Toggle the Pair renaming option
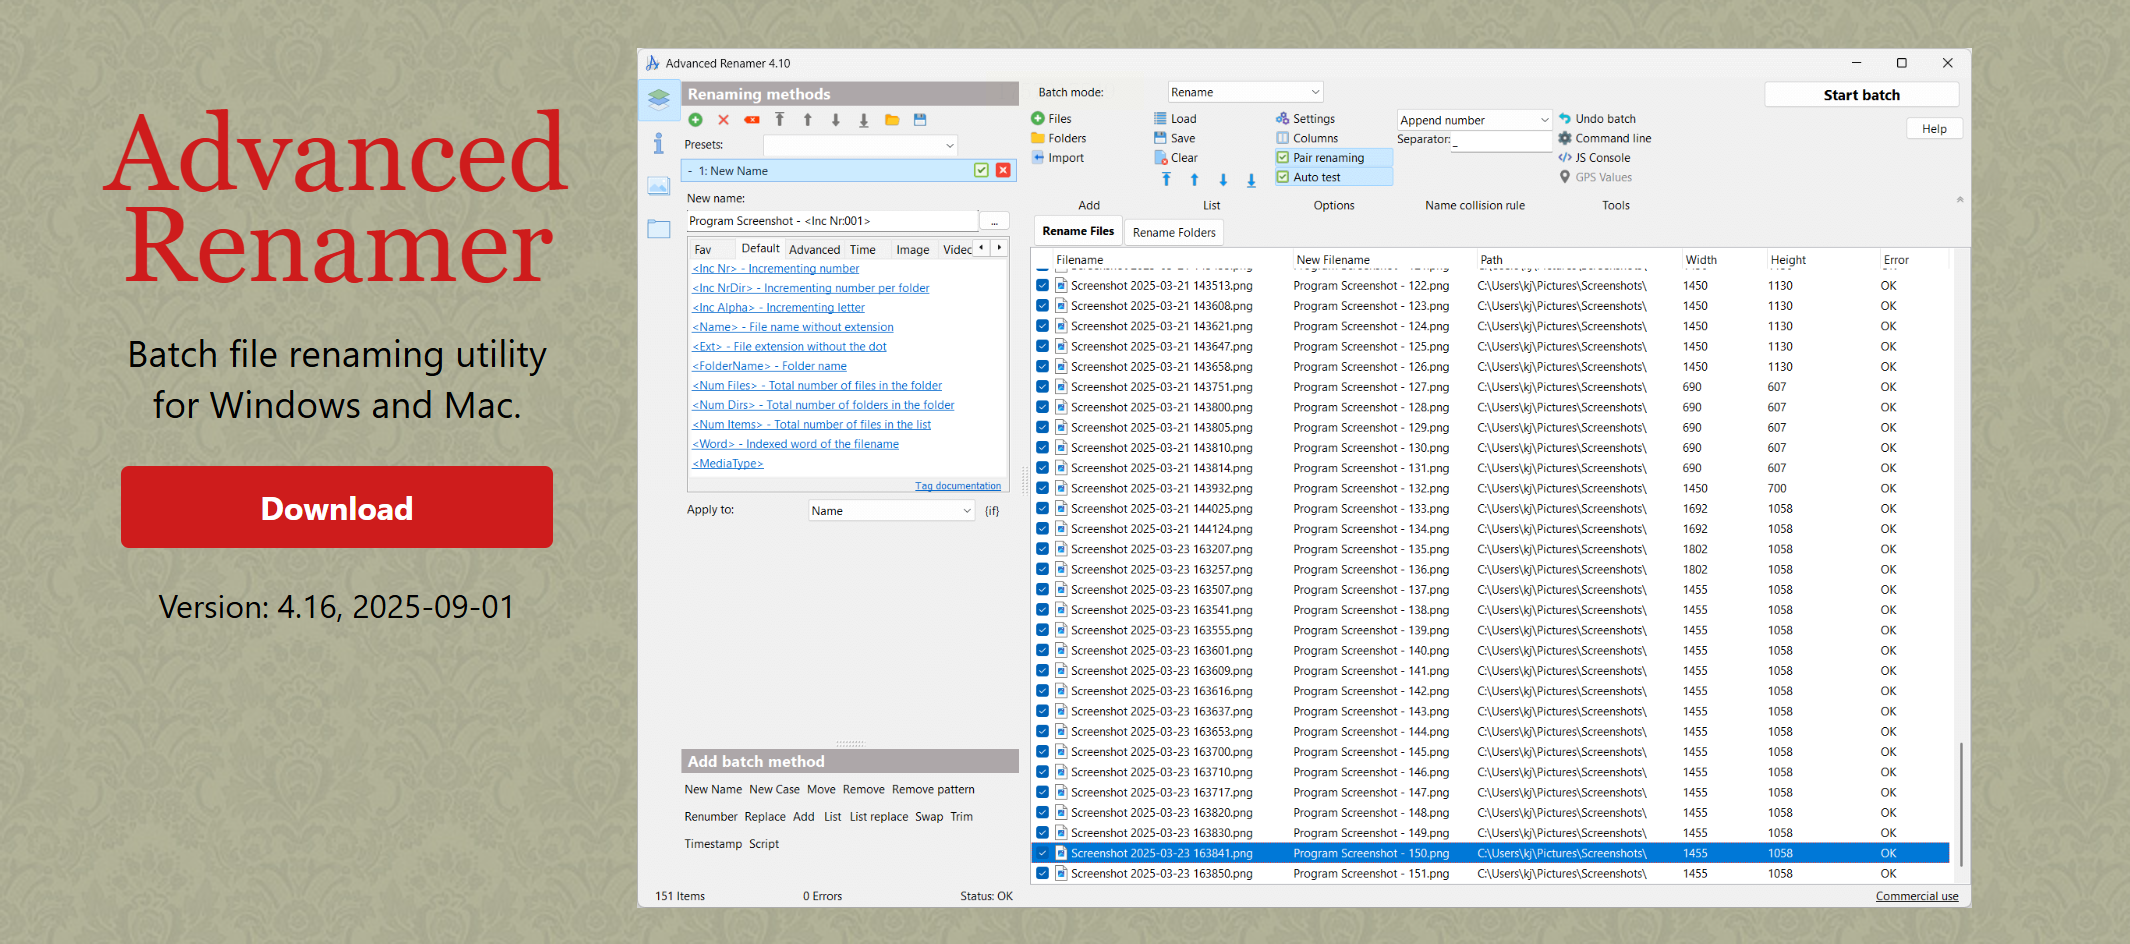2130x944 pixels. click(1333, 158)
